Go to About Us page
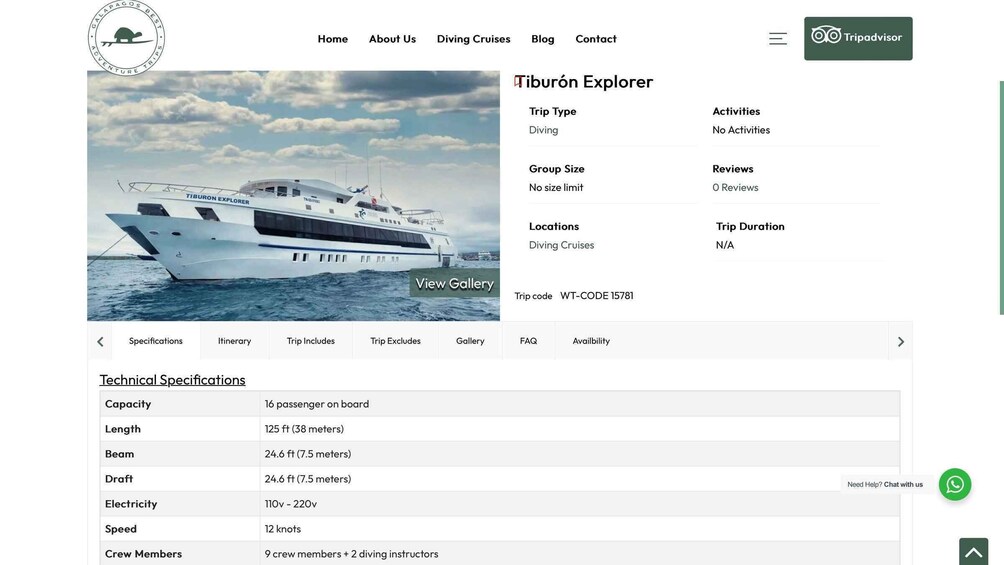 pos(392,39)
